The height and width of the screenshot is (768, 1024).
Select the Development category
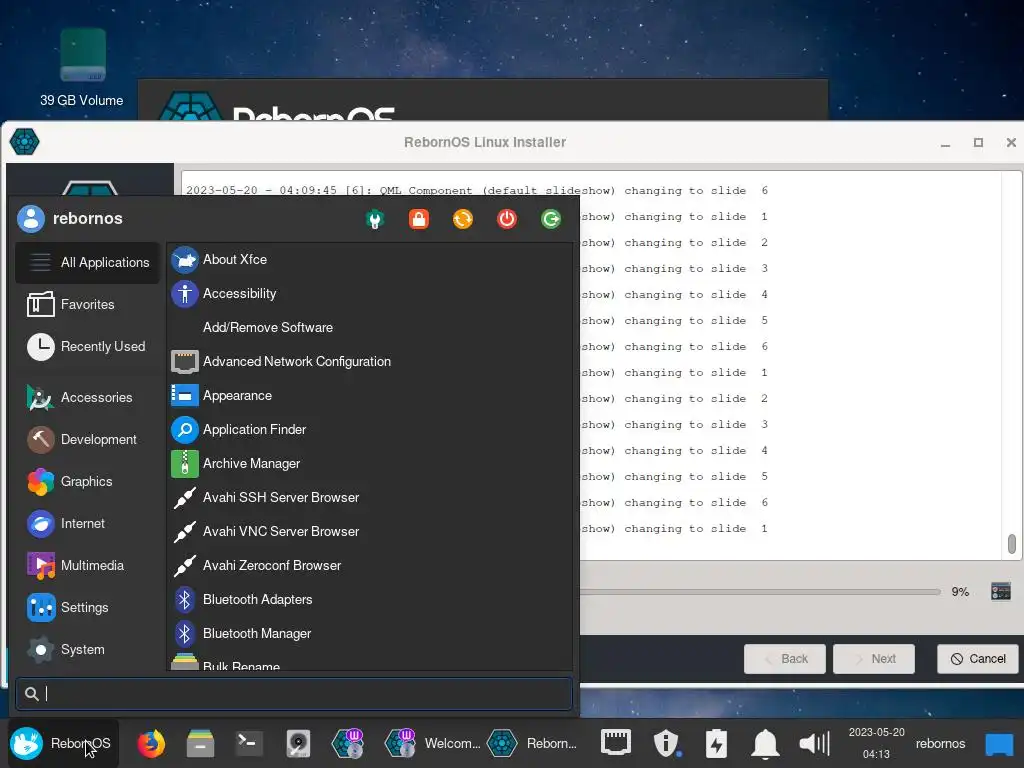point(88,440)
